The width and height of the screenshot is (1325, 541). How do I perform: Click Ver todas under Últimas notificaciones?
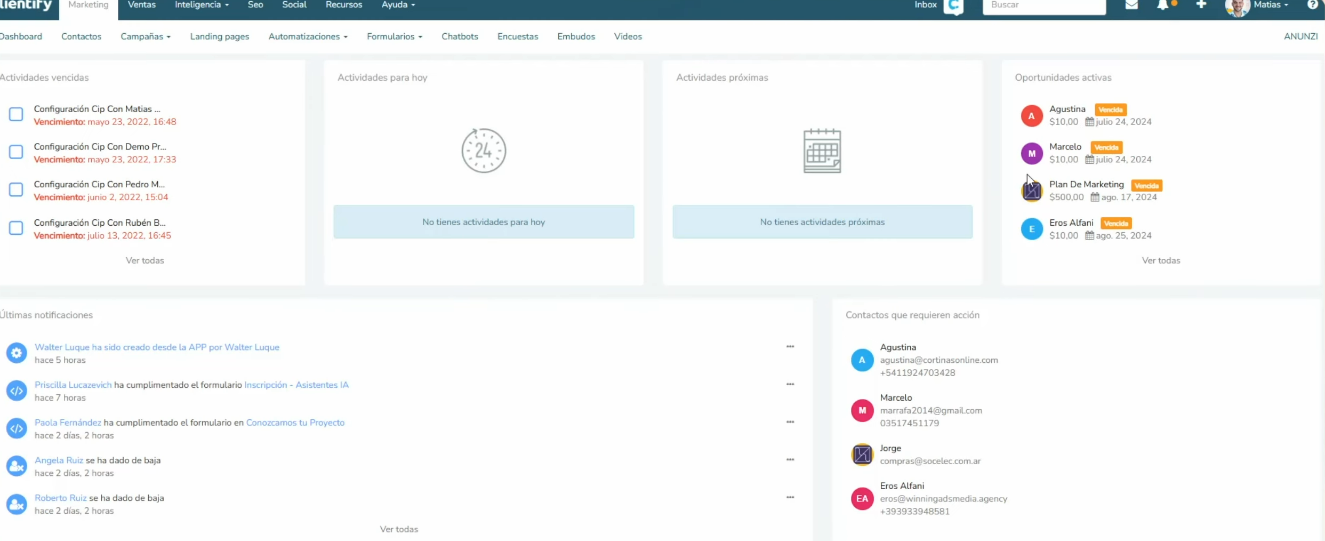pos(399,529)
